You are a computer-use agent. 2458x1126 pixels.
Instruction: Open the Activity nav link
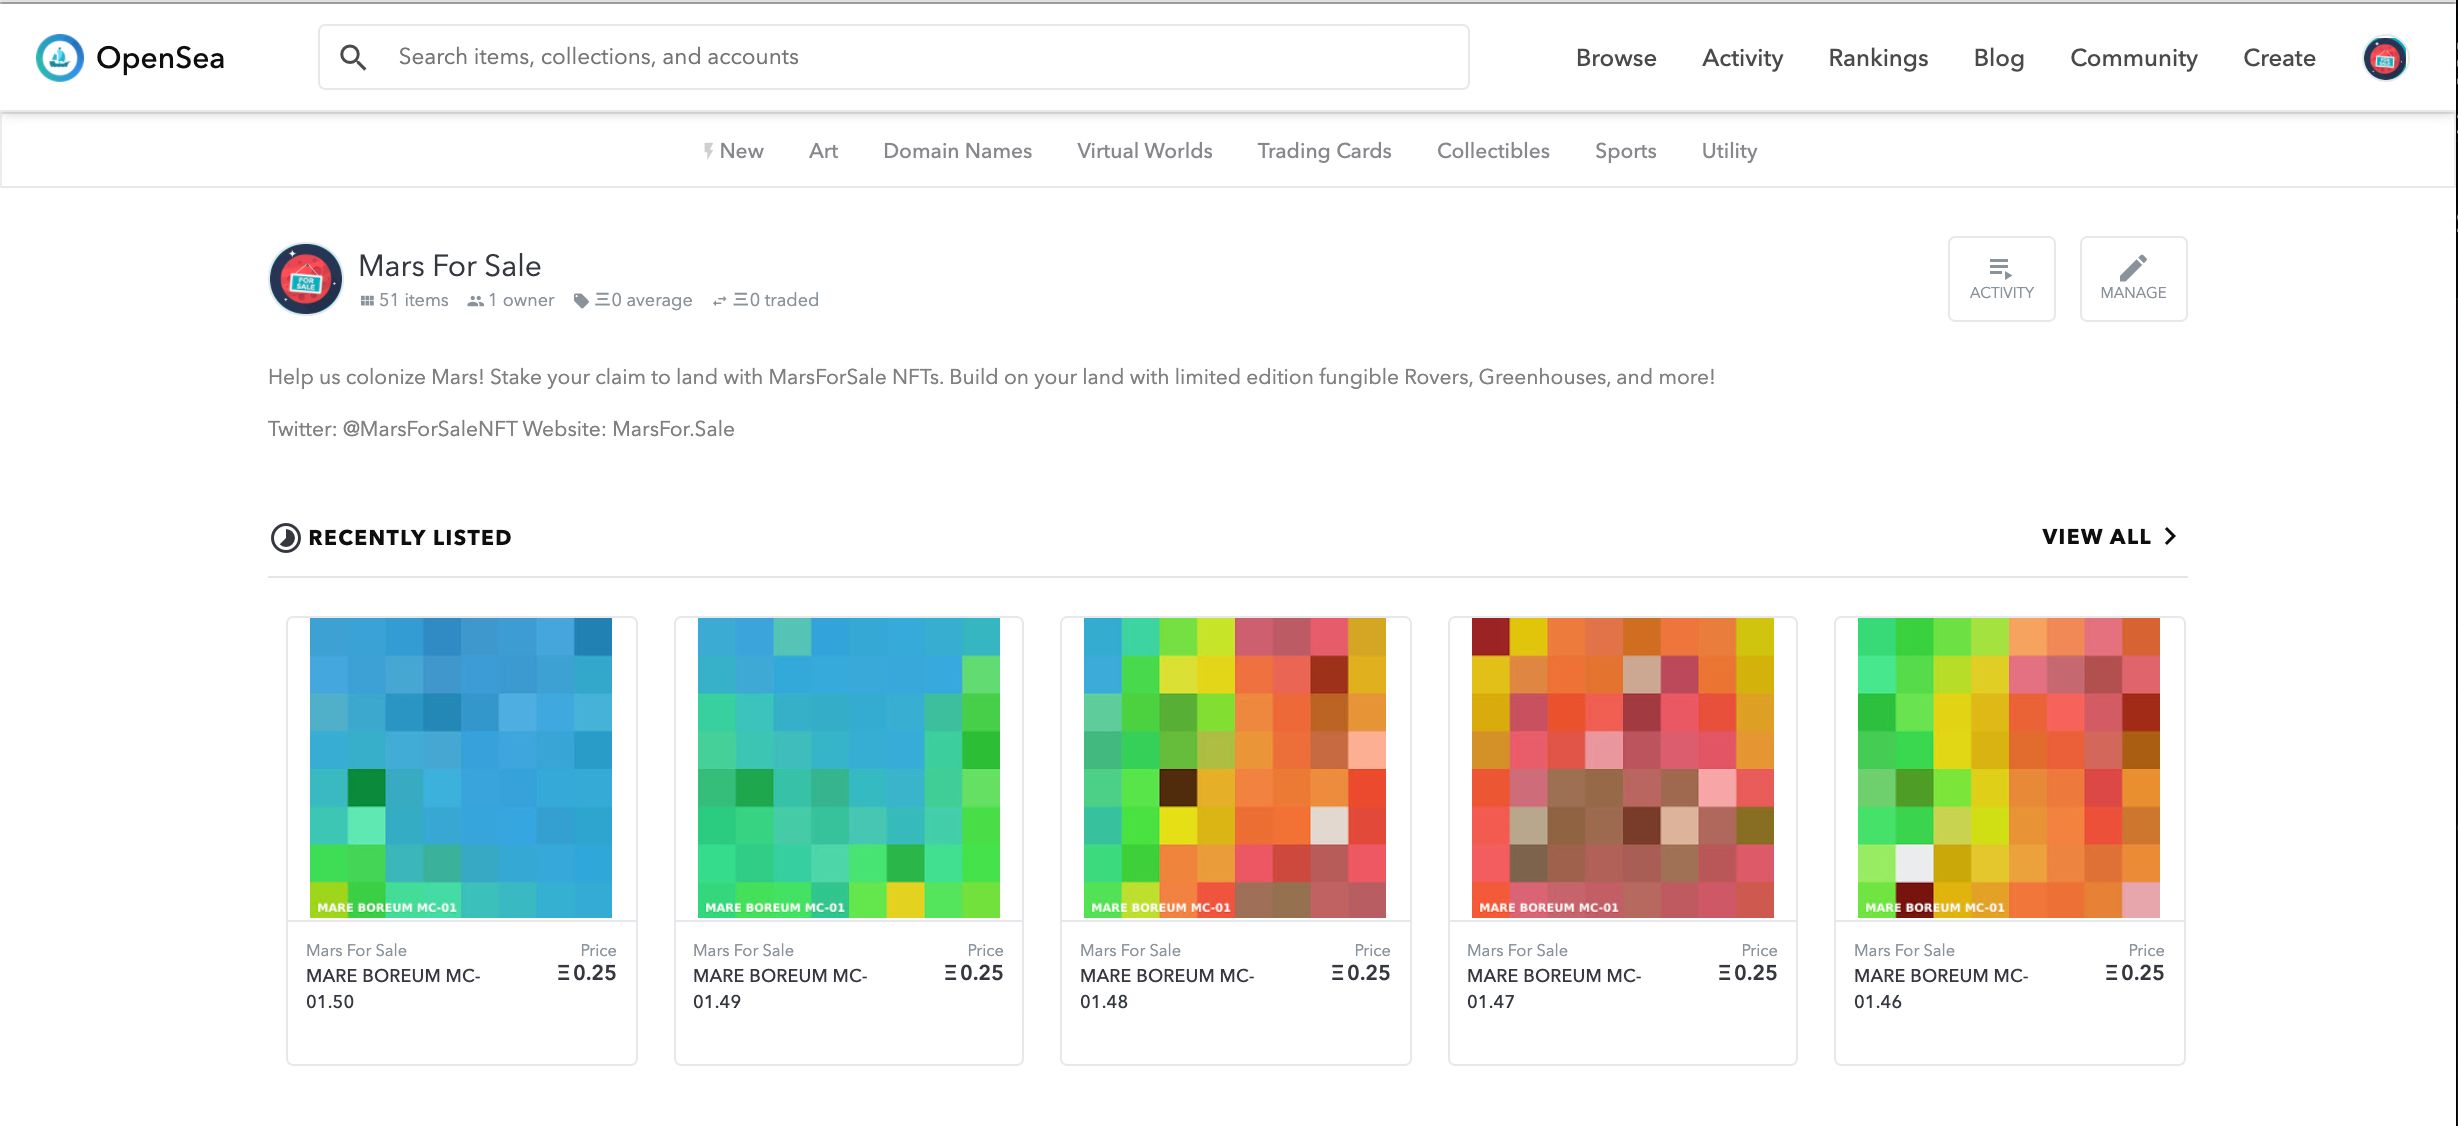tap(1742, 58)
